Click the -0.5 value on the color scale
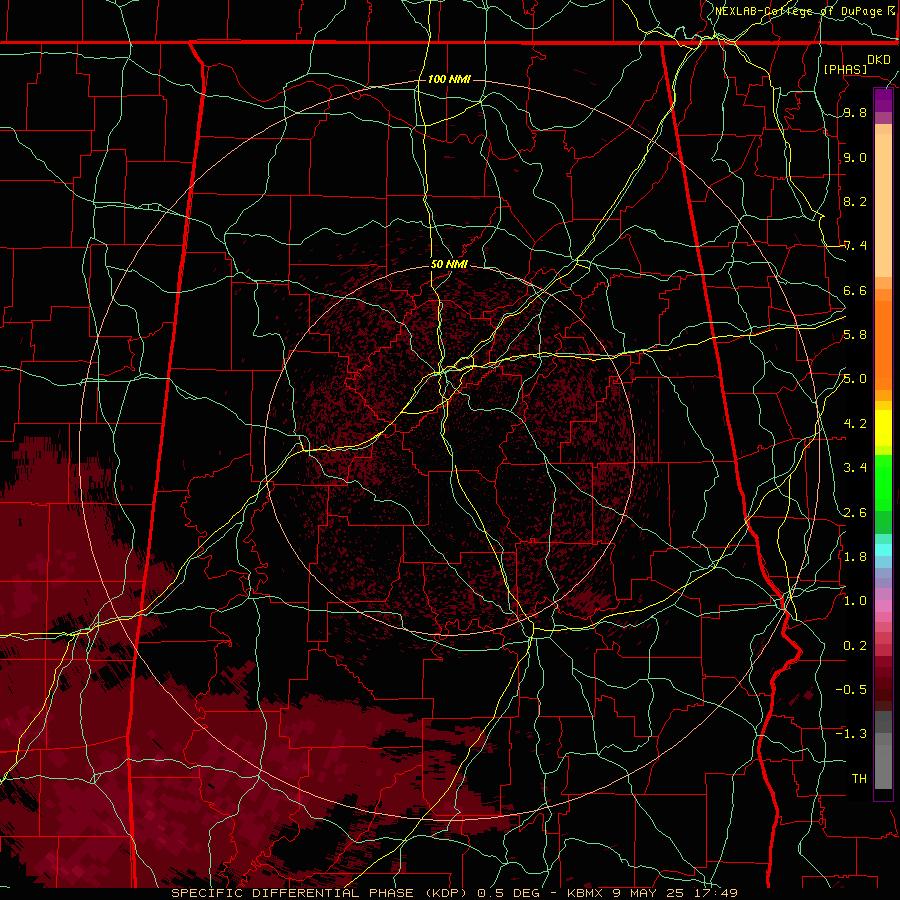900x900 pixels. [x=851, y=690]
